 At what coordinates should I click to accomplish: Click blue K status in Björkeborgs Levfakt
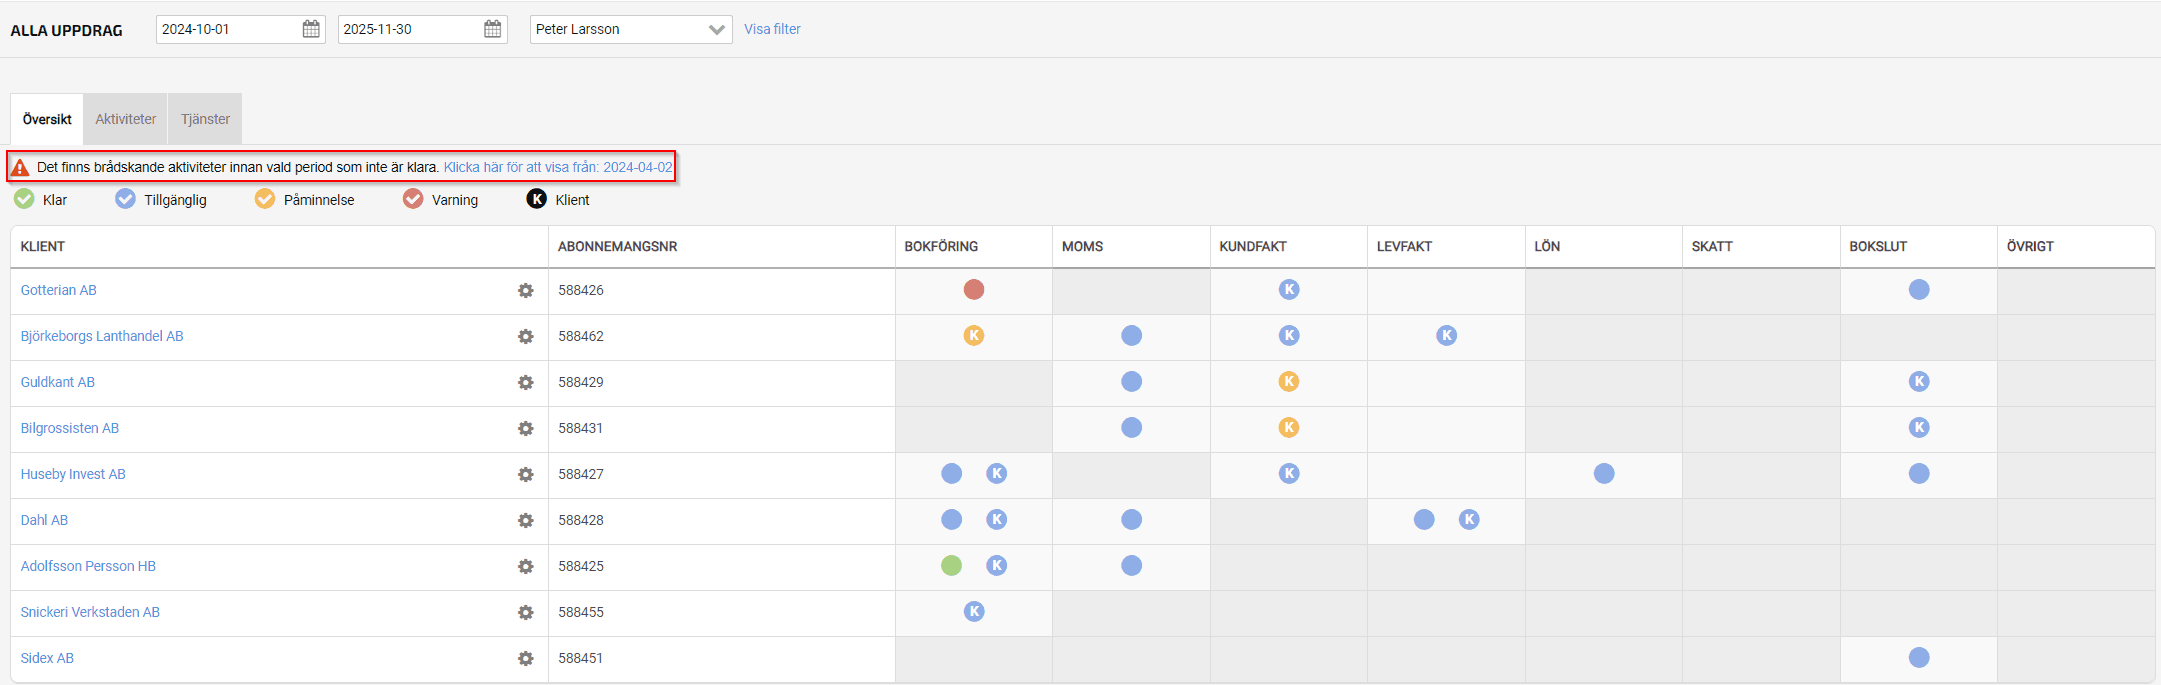tap(1446, 335)
